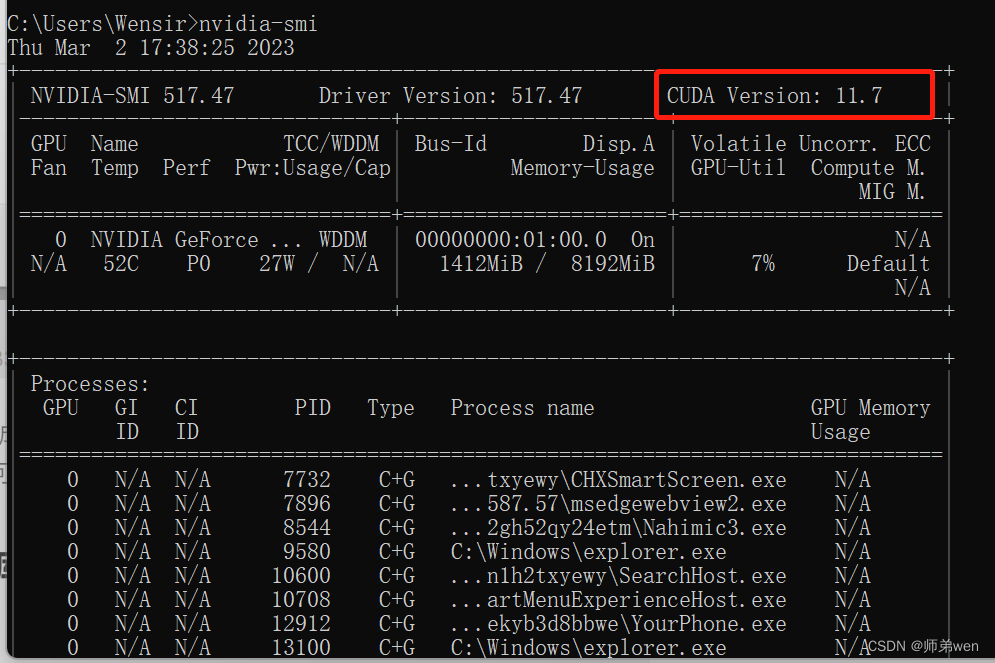
Task: Click the Default compute mode value
Action: pos(888,263)
